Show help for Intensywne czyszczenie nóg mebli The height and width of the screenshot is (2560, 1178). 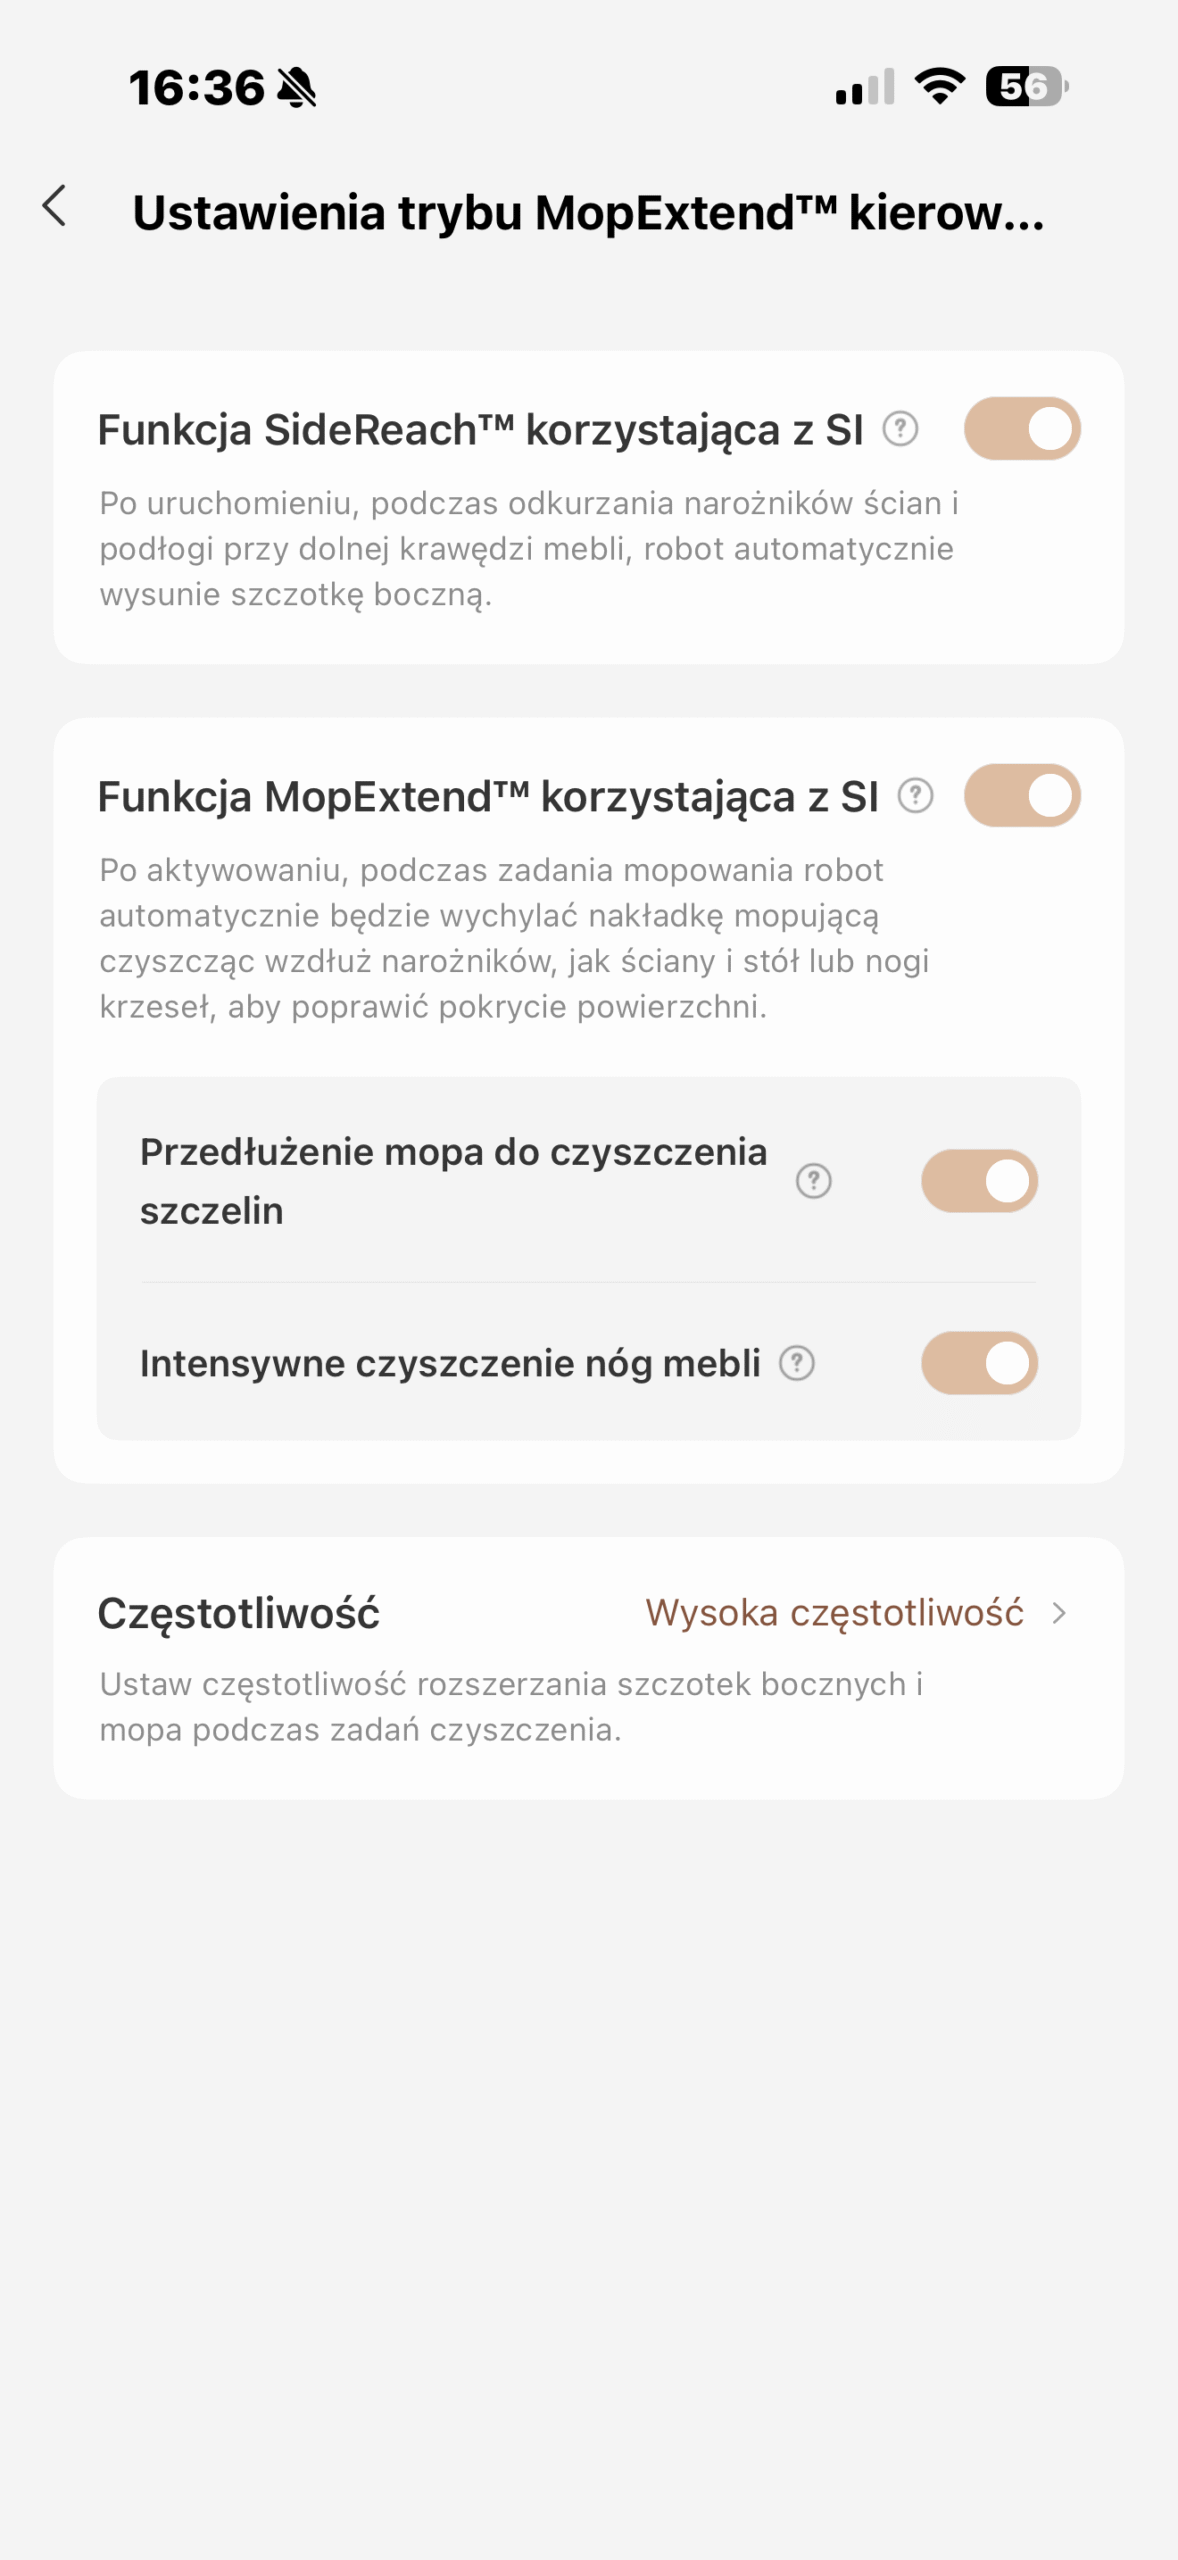click(796, 1363)
